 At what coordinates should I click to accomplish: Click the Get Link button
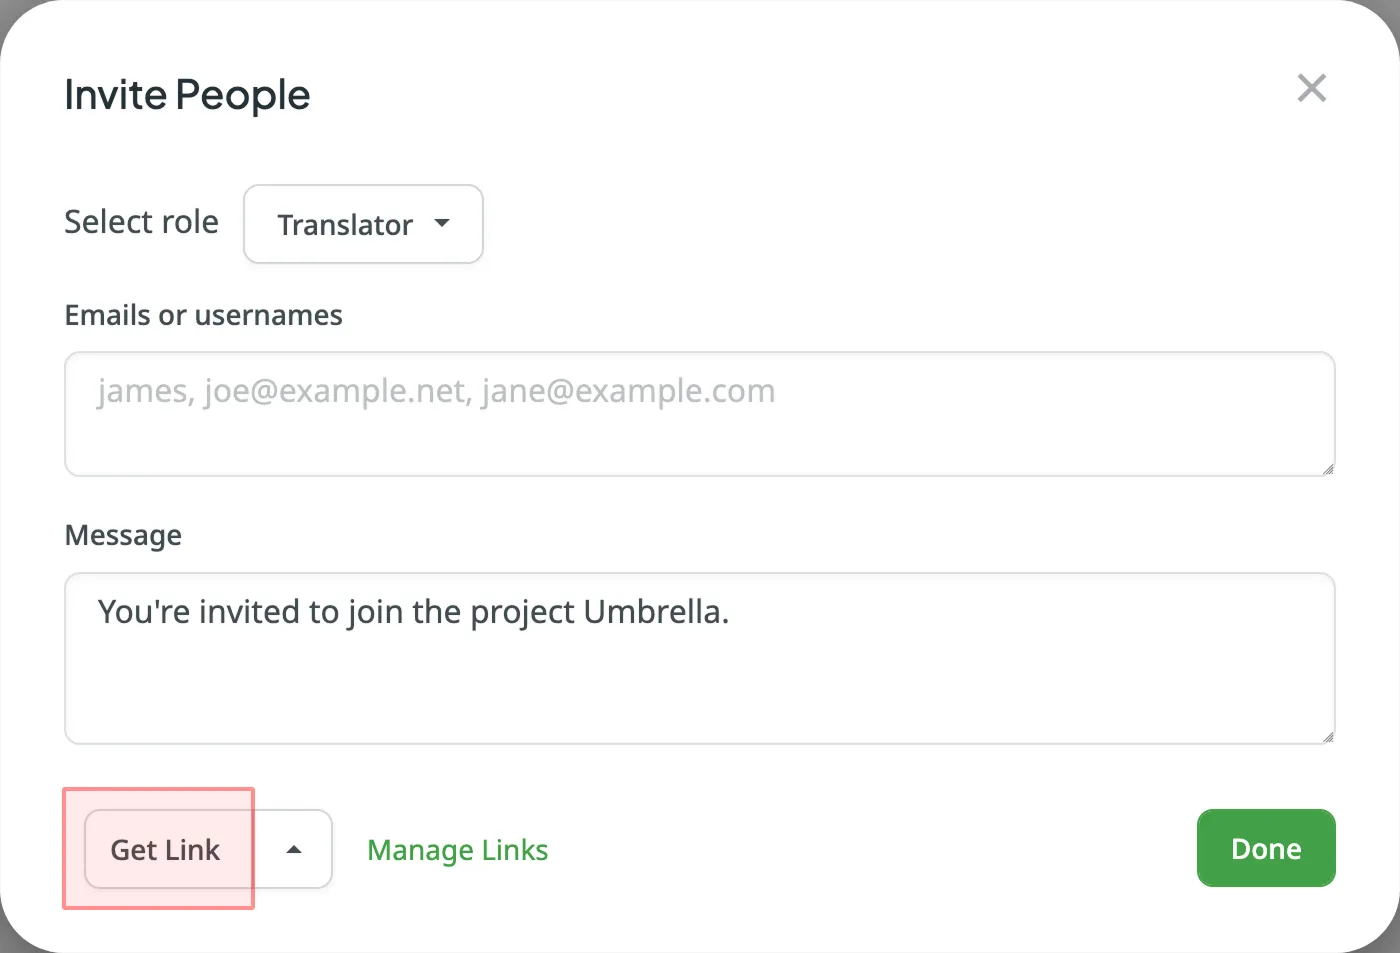(166, 849)
